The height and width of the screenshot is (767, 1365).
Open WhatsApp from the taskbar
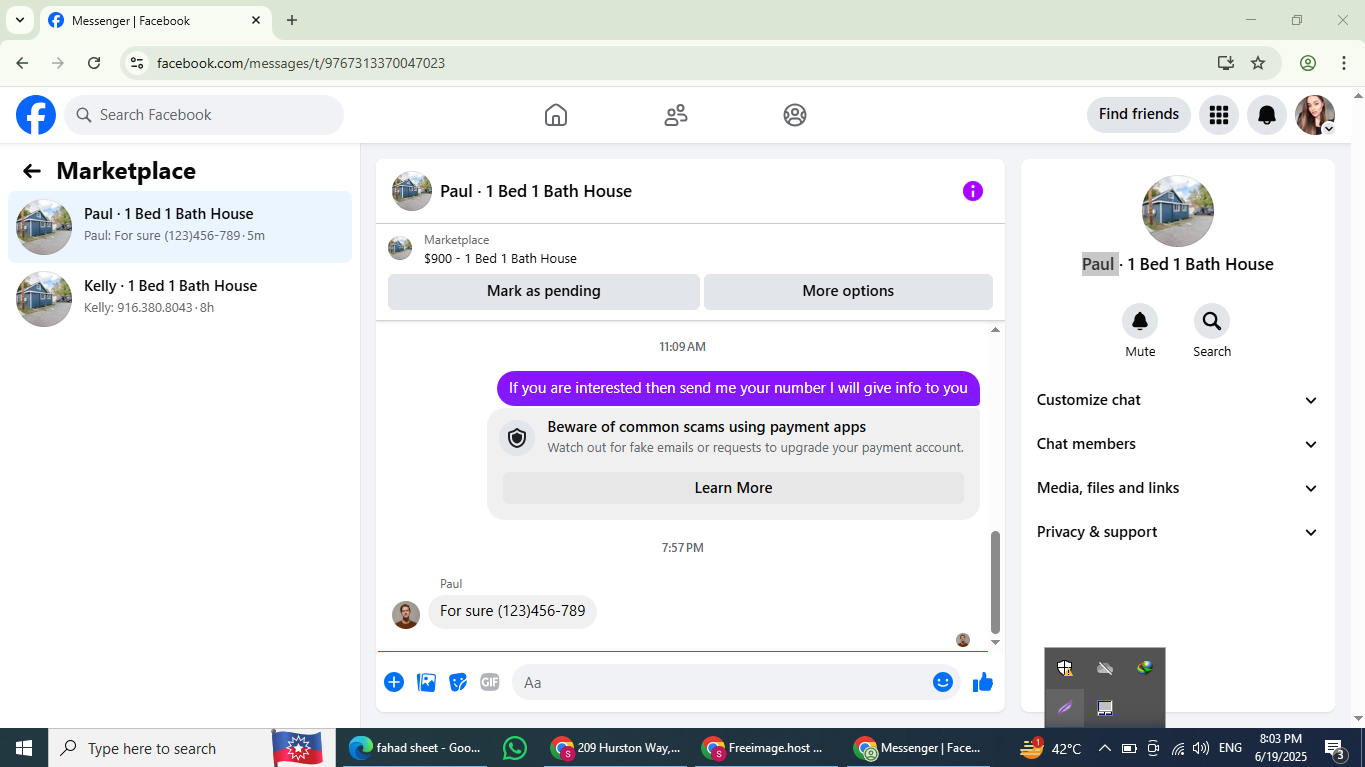[515, 748]
